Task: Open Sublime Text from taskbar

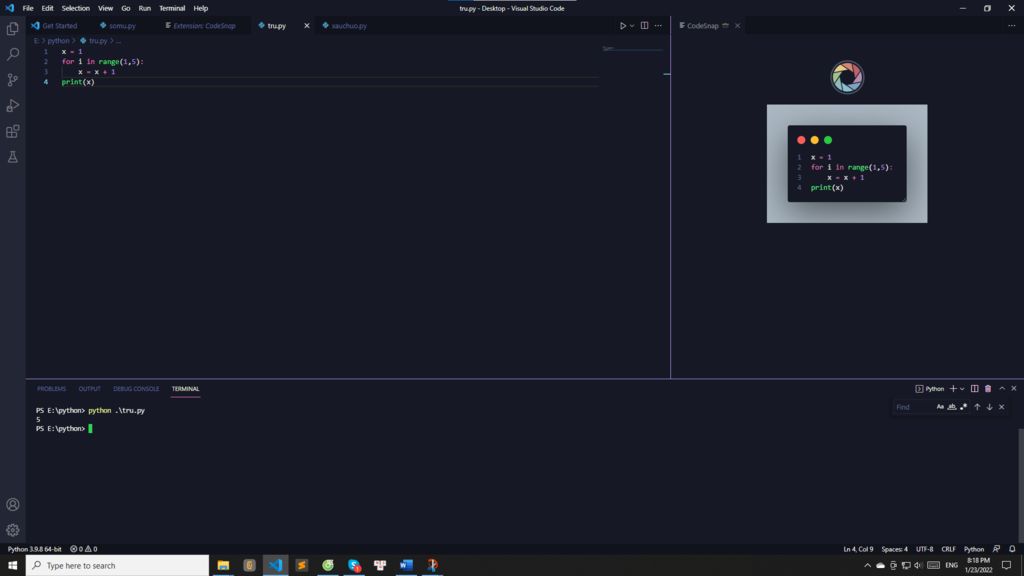Action: tap(302, 565)
